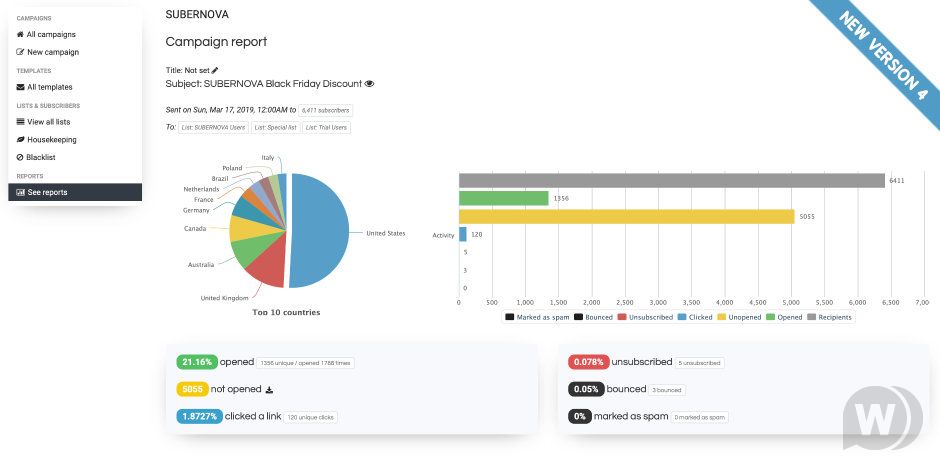
Task: Download the not opened subscribers list
Action: 268,389
